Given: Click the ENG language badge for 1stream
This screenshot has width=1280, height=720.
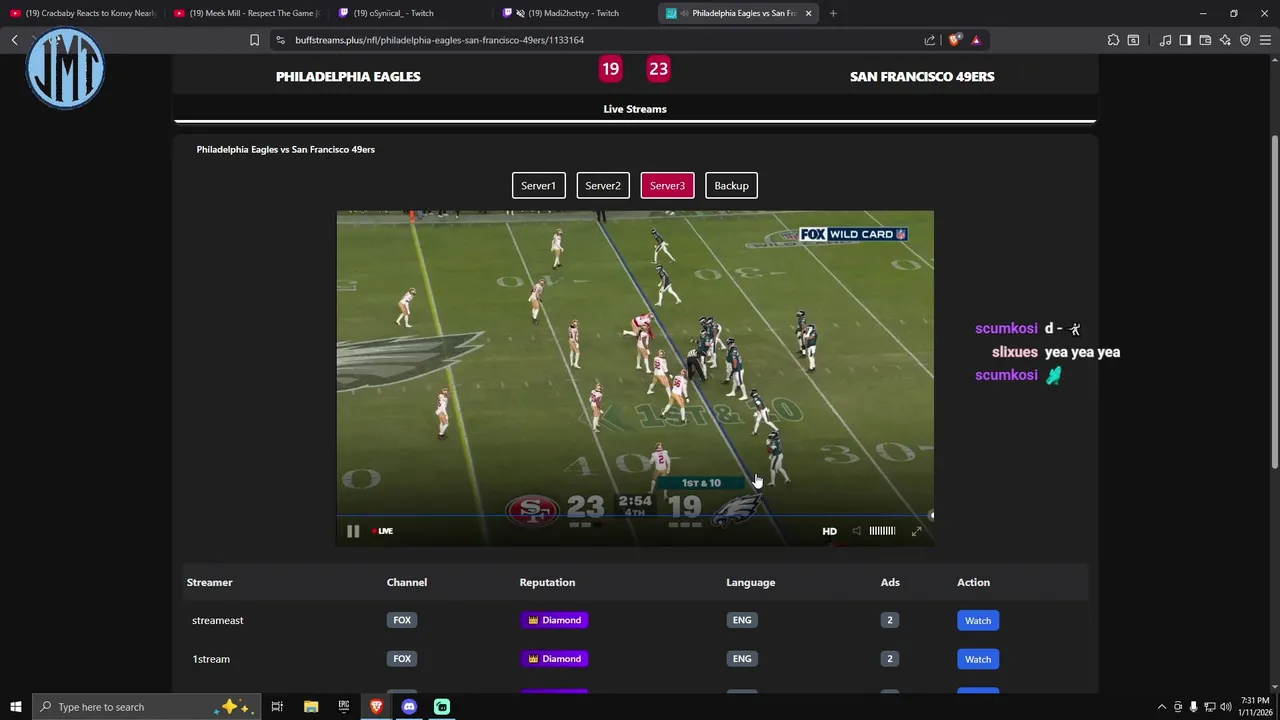Looking at the screenshot, I should 742,659.
